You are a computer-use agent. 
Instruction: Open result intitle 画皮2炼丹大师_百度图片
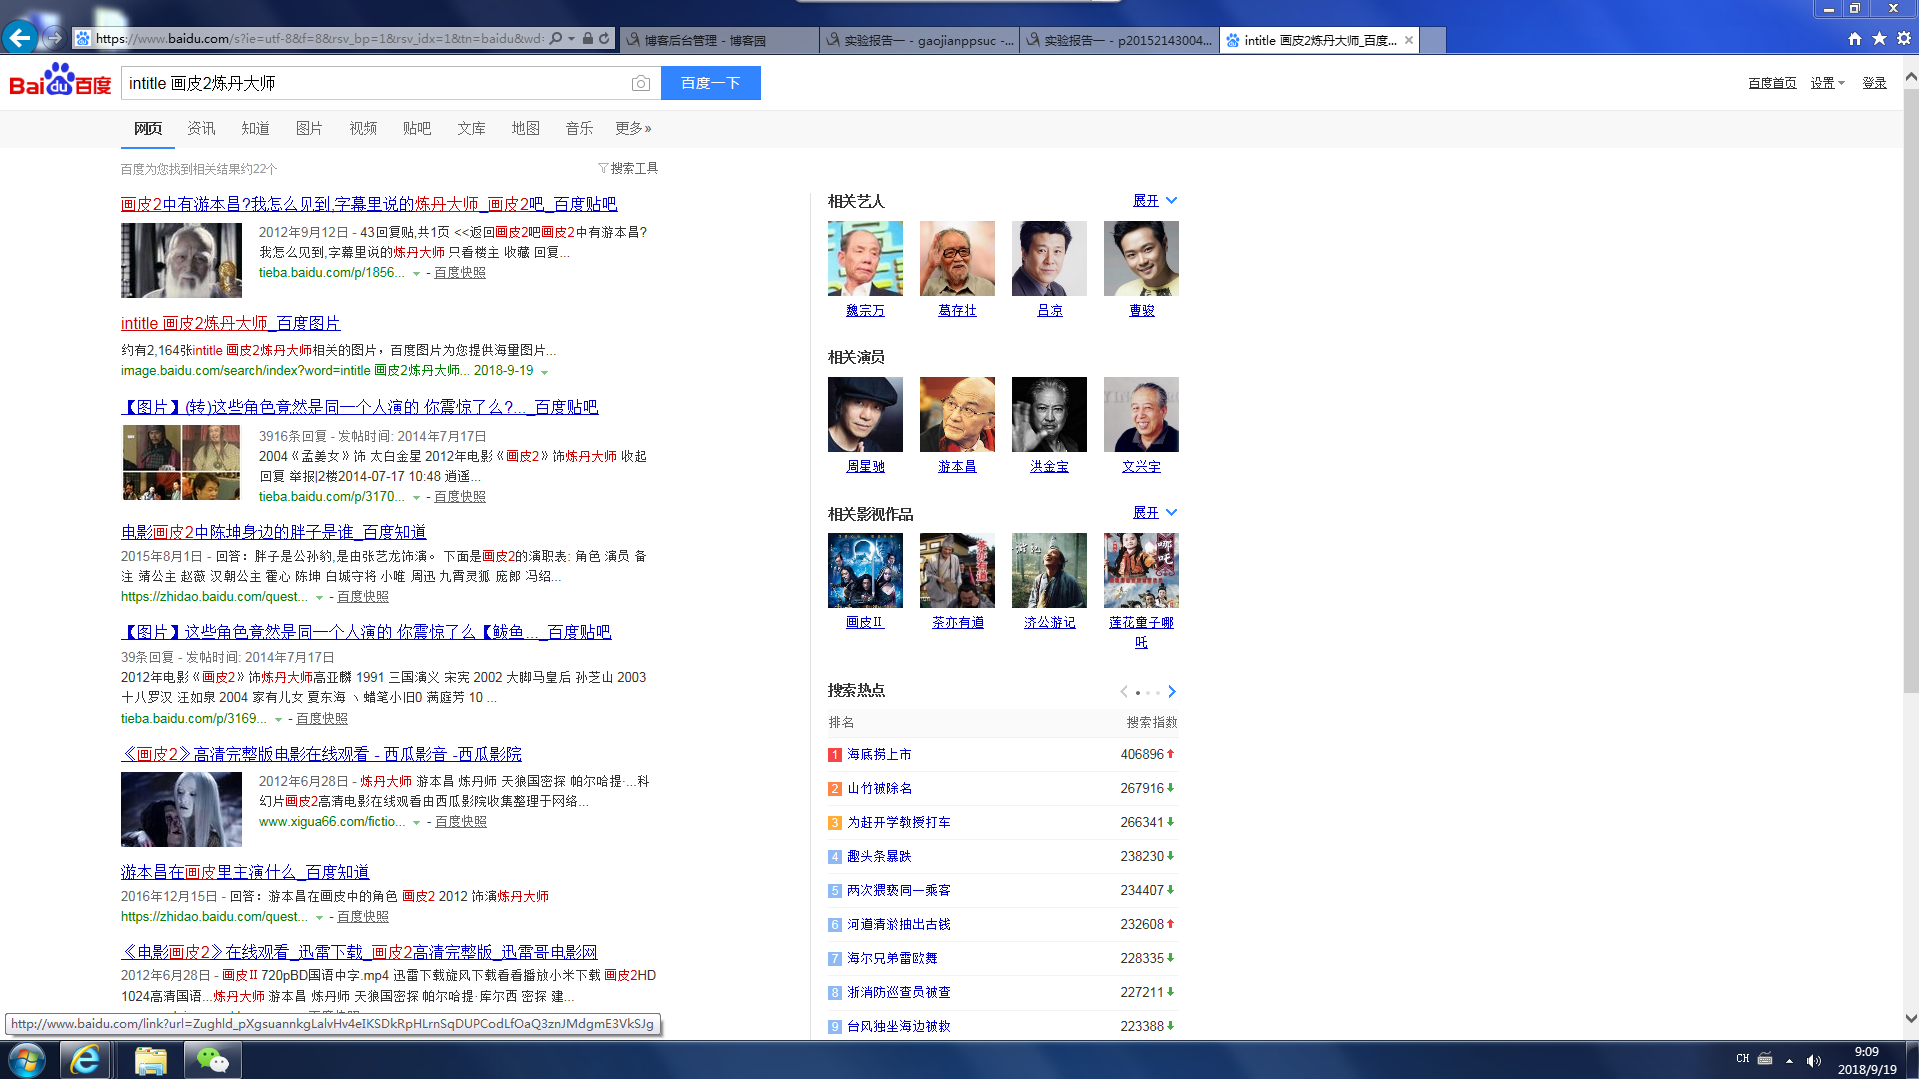[x=230, y=323]
